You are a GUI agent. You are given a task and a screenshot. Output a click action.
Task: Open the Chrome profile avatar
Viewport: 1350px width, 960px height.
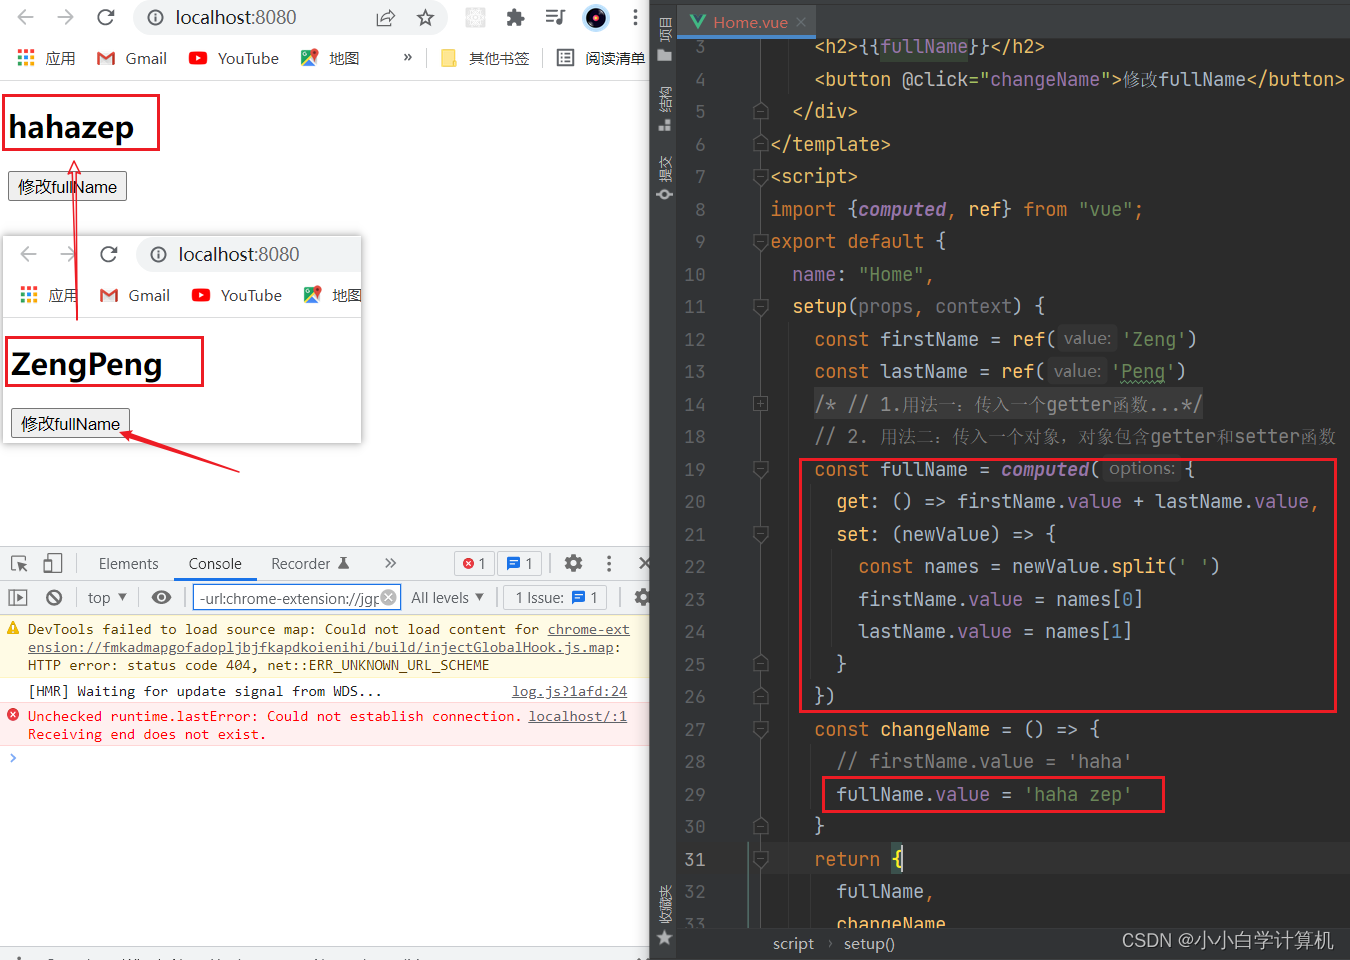[x=596, y=18]
